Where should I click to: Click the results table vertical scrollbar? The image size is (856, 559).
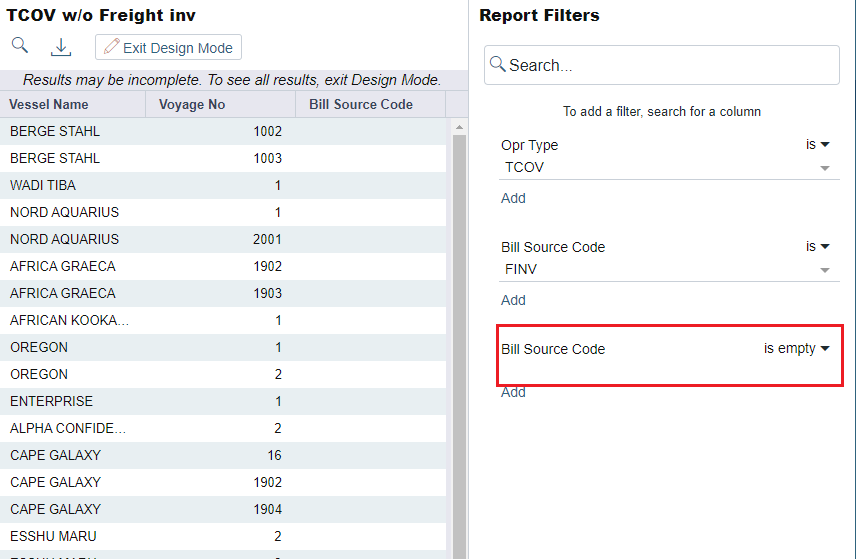click(x=459, y=340)
